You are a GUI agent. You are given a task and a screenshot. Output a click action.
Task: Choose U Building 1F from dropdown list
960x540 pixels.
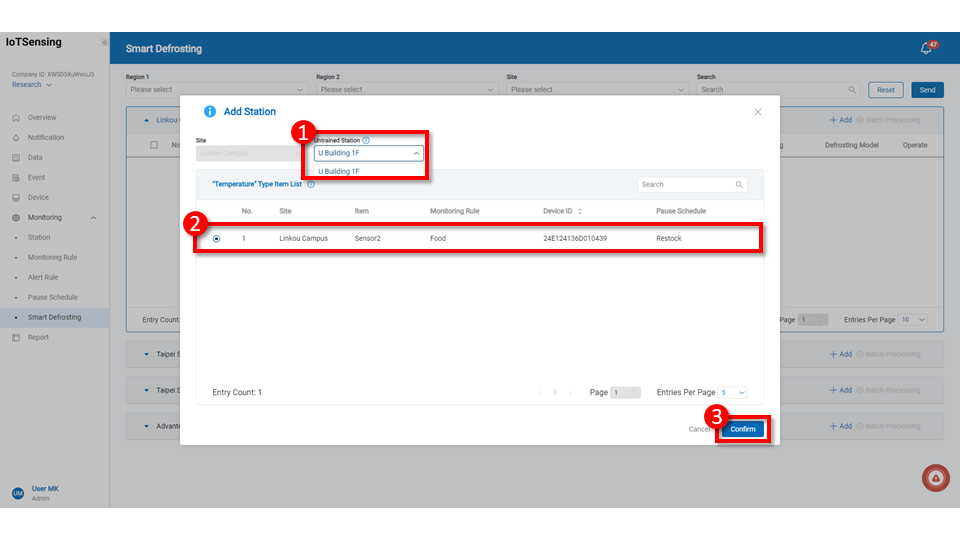(x=339, y=172)
